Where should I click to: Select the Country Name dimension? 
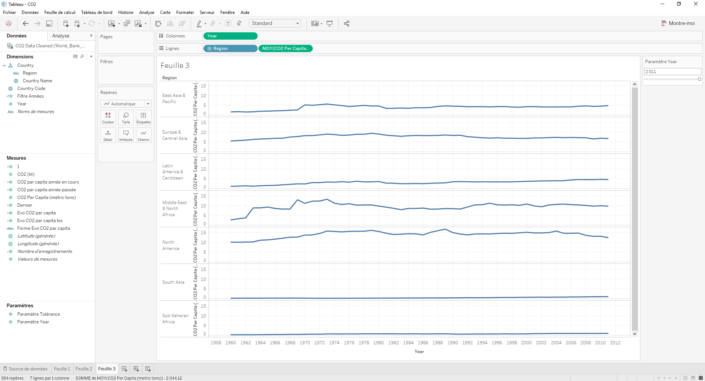point(37,81)
